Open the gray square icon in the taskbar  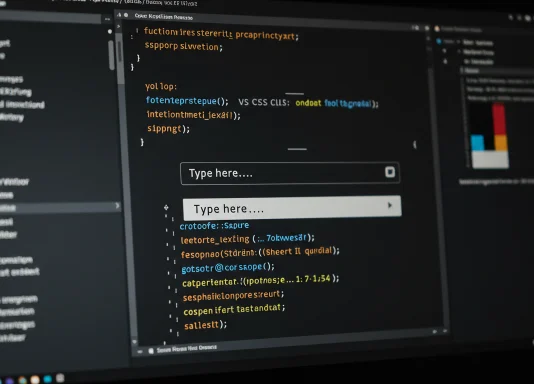(60, 378)
